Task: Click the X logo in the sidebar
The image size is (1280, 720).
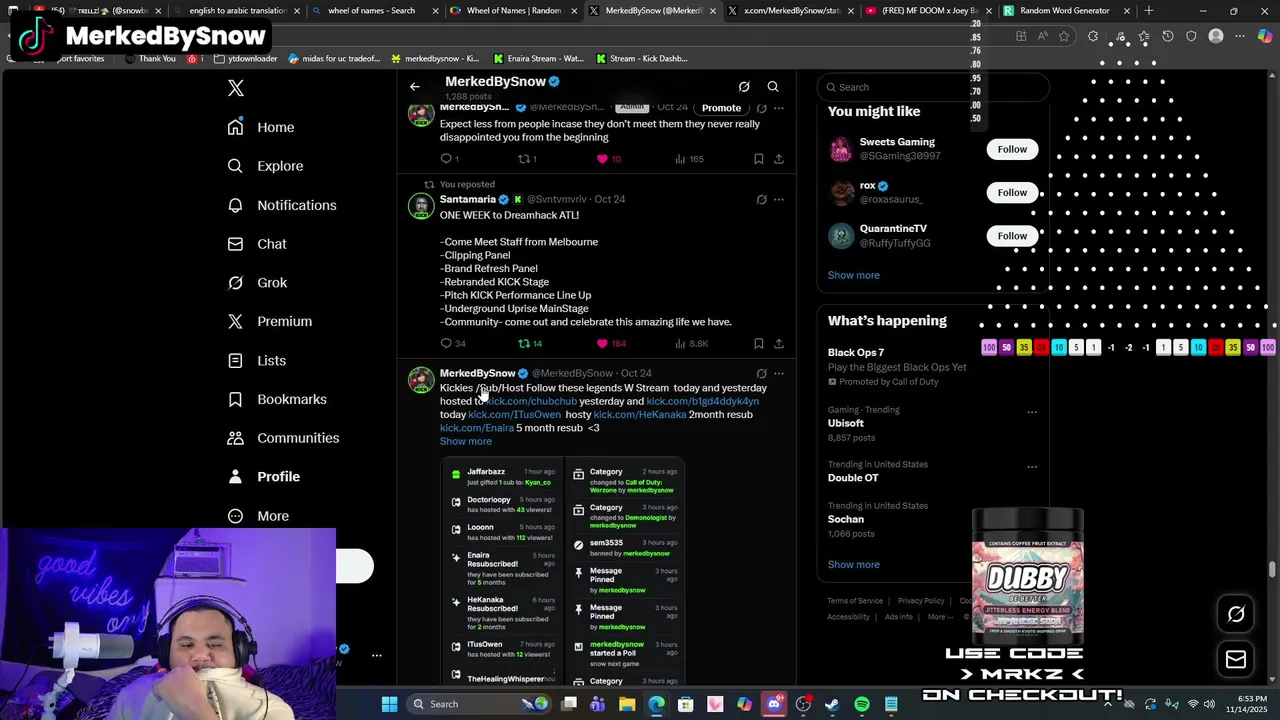Action: (x=236, y=88)
